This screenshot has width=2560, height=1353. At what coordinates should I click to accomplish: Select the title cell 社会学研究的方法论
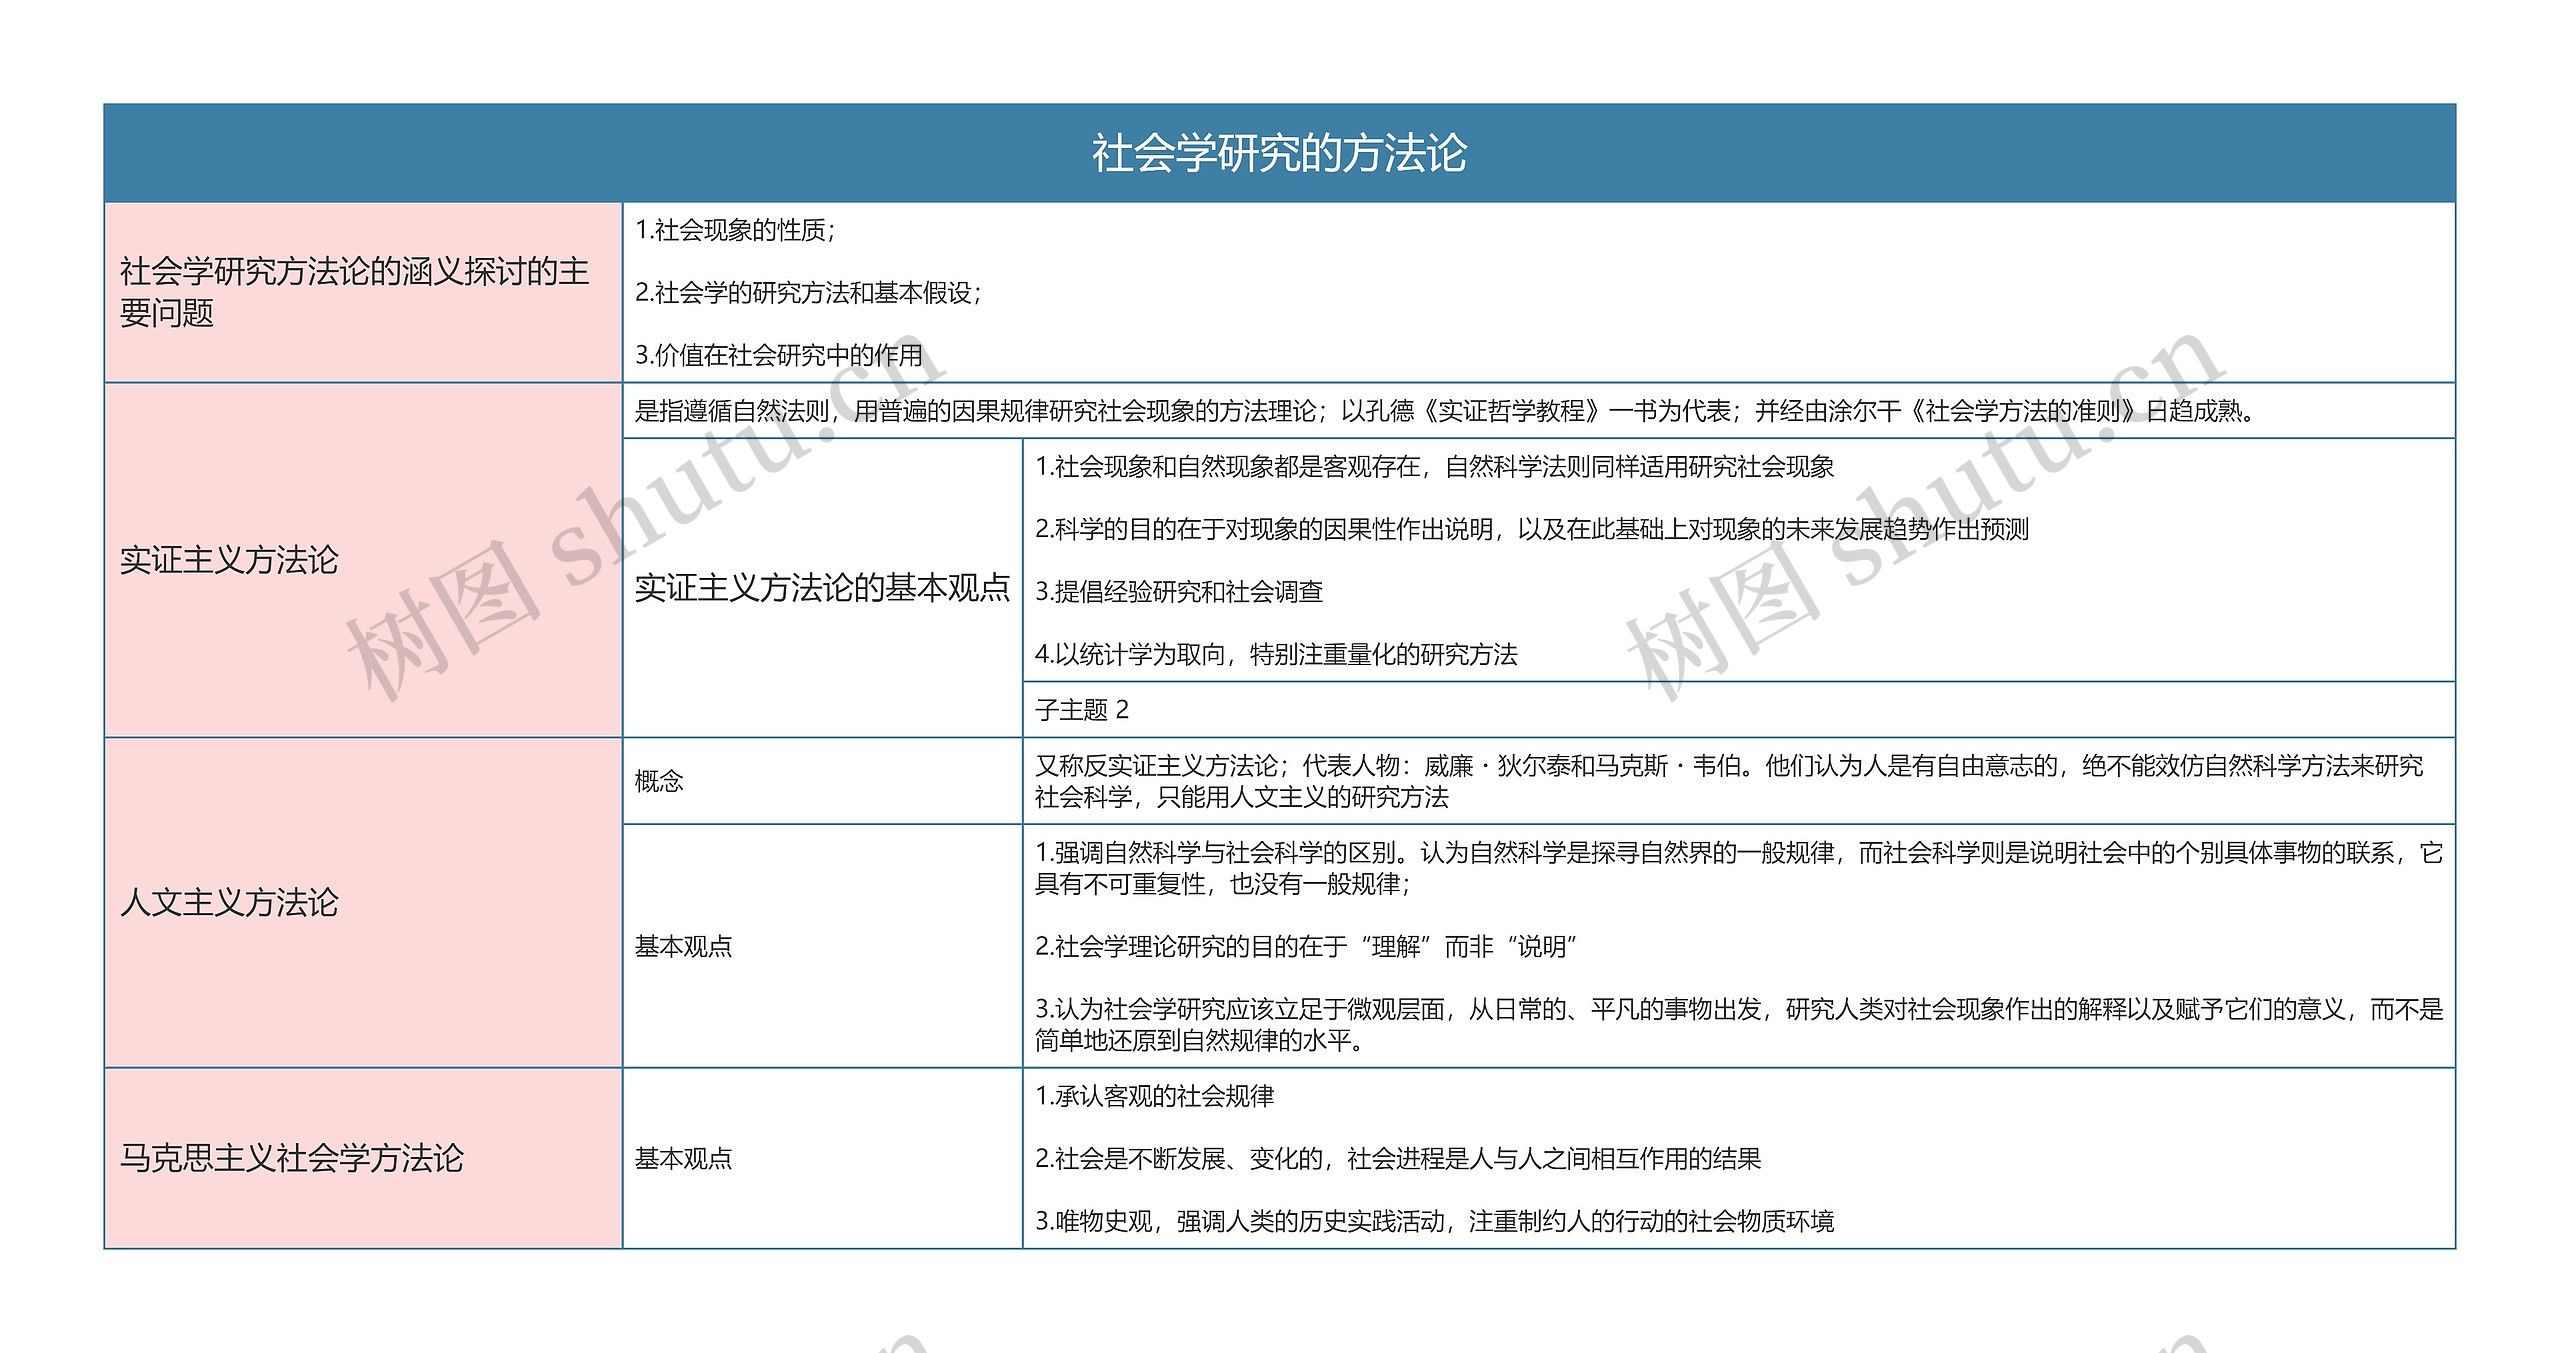click(x=1279, y=153)
